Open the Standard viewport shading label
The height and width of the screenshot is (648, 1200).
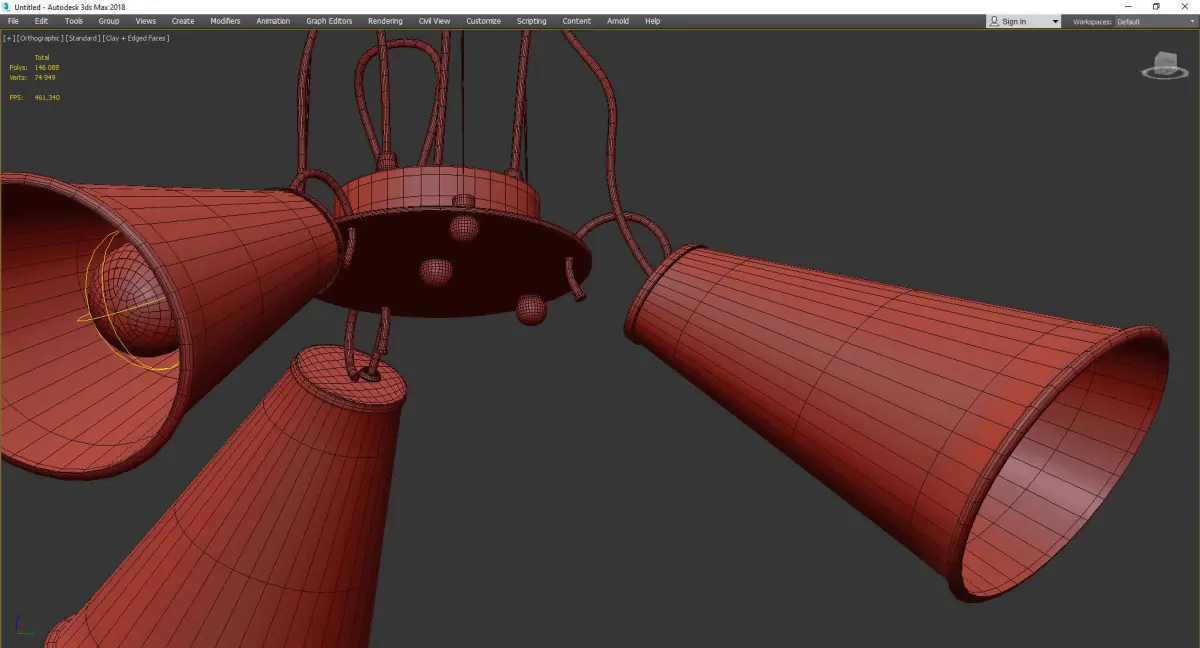[x=81, y=38]
